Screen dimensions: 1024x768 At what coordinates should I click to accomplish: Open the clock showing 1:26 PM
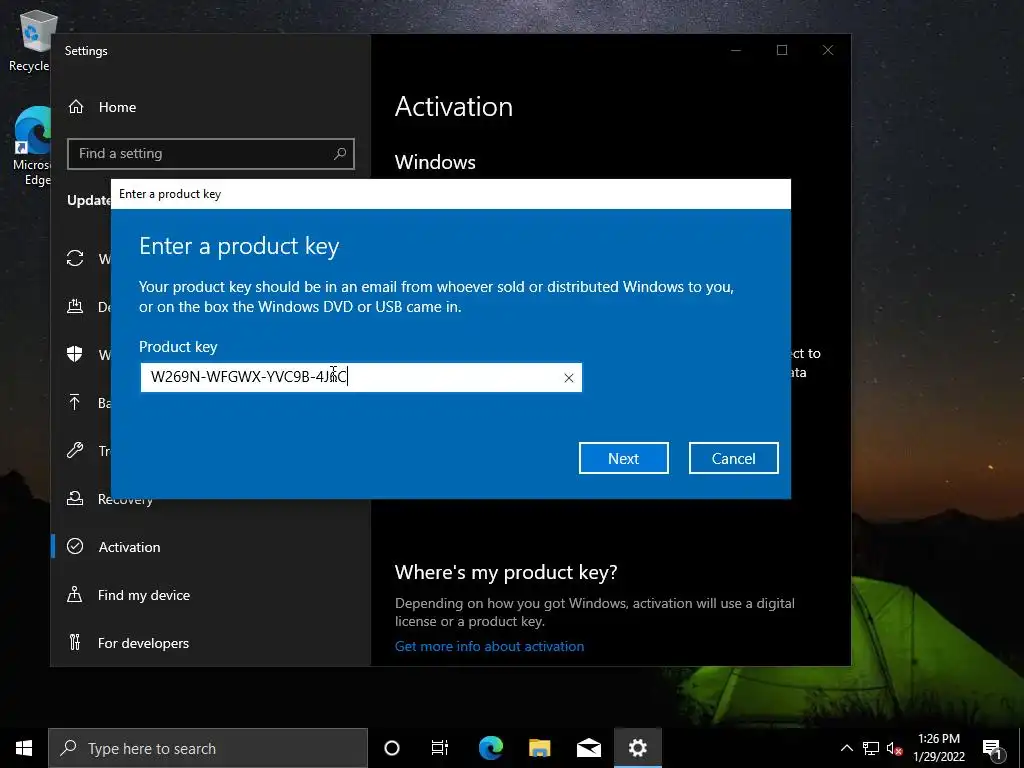(x=939, y=748)
